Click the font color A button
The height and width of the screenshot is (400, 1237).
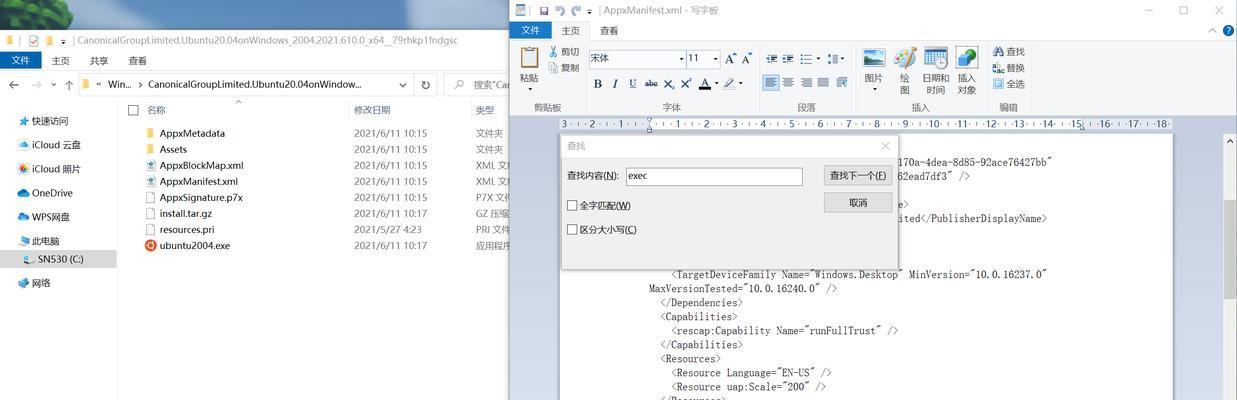coord(704,83)
